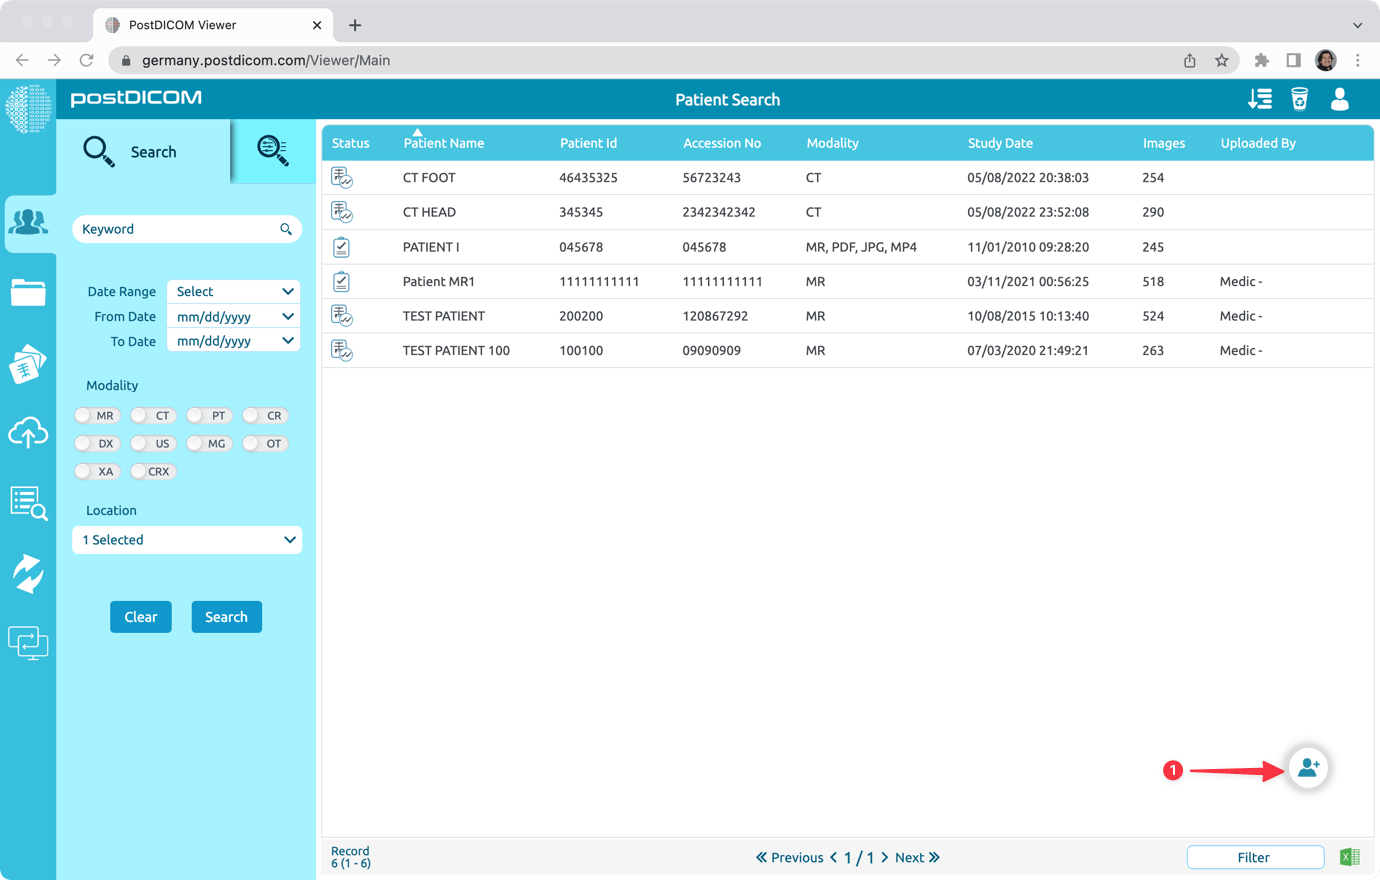This screenshot has height=880, width=1380.
Task: Open the screen sharing icon at sidebar bottom
Action: [x=28, y=643]
